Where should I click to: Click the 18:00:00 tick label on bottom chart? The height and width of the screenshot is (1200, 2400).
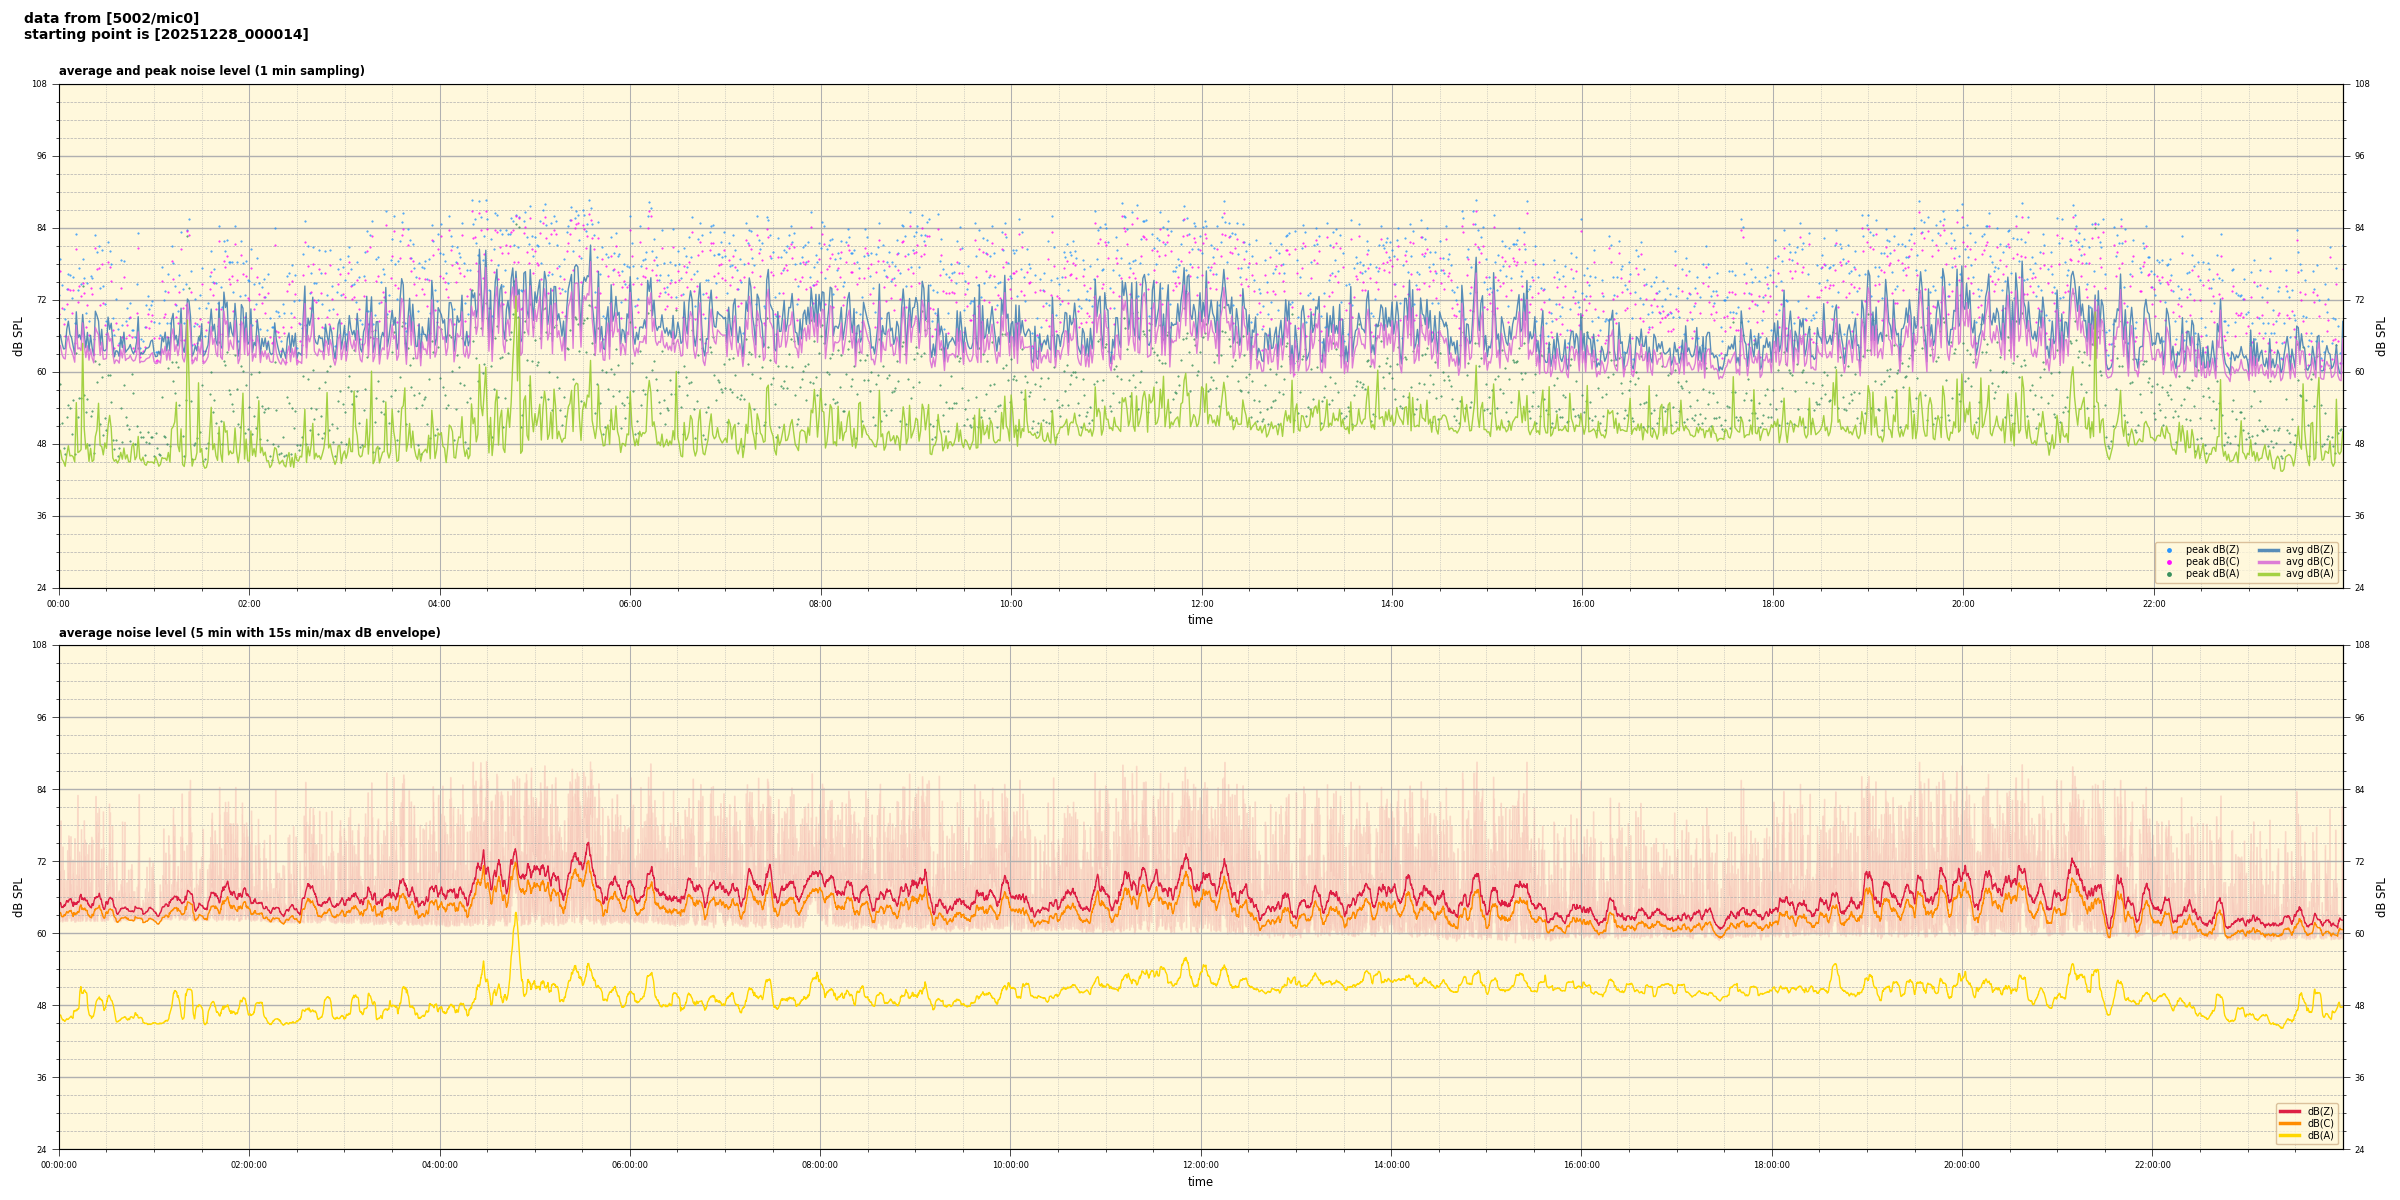click(x=1772, y=1165)
